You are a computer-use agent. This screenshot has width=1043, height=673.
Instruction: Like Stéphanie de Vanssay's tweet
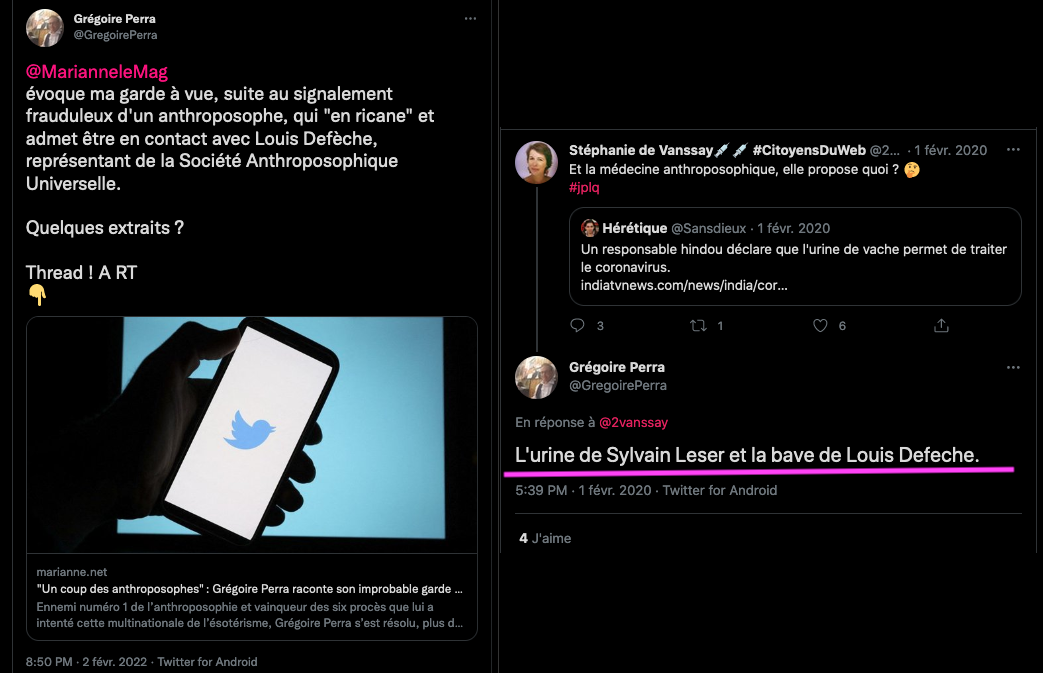click(x=820, y=325)
